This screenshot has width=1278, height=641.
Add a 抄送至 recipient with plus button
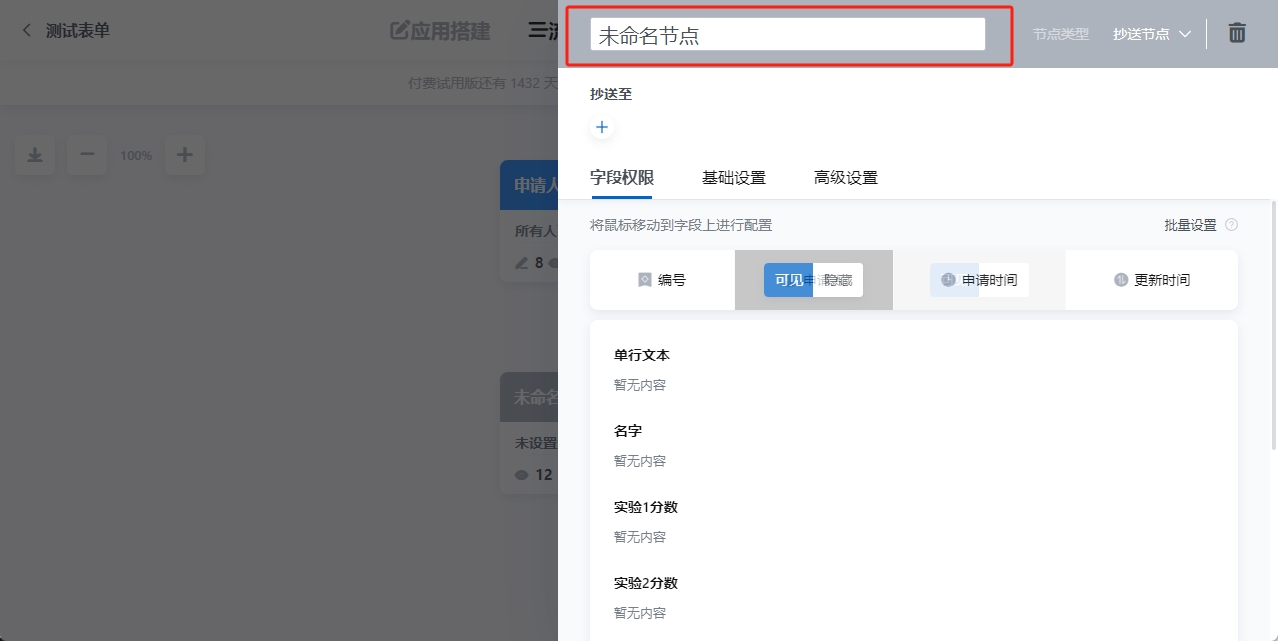click(x=602, y=127)
